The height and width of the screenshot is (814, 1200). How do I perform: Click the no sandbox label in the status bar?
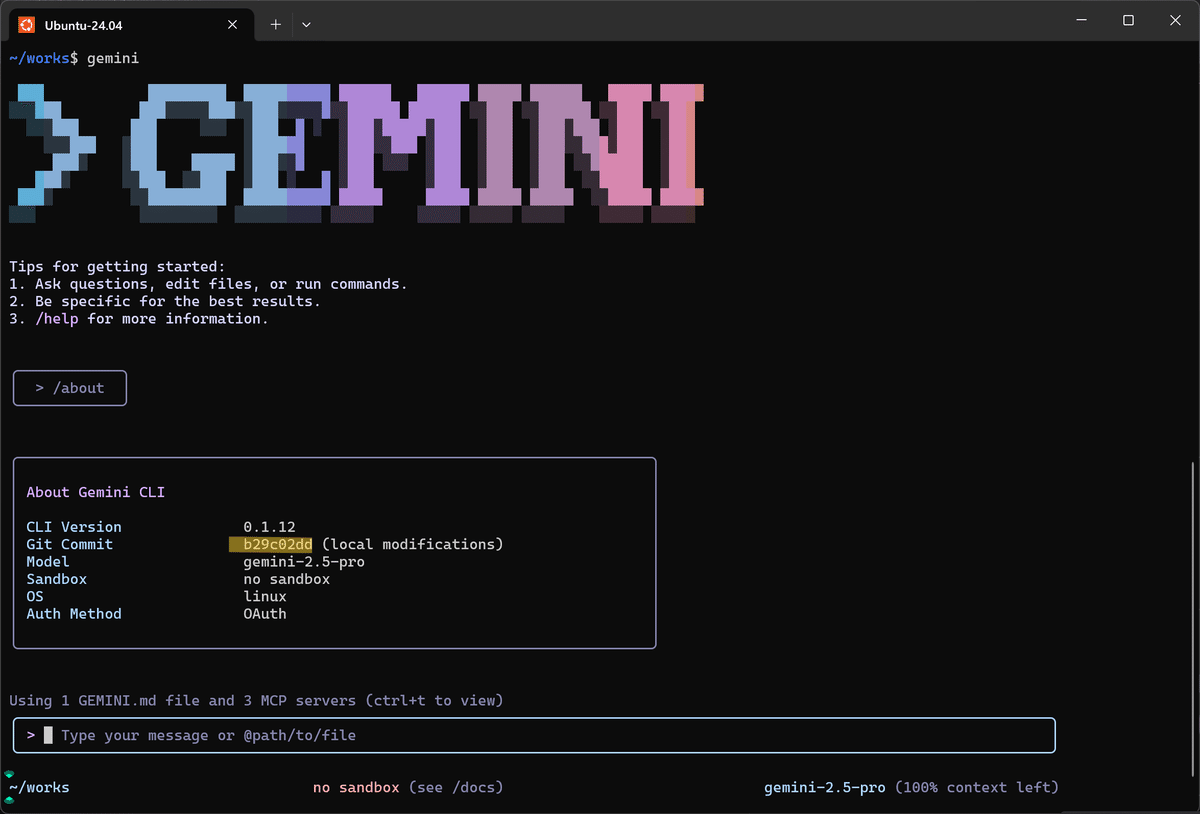[x=355, y=787]
